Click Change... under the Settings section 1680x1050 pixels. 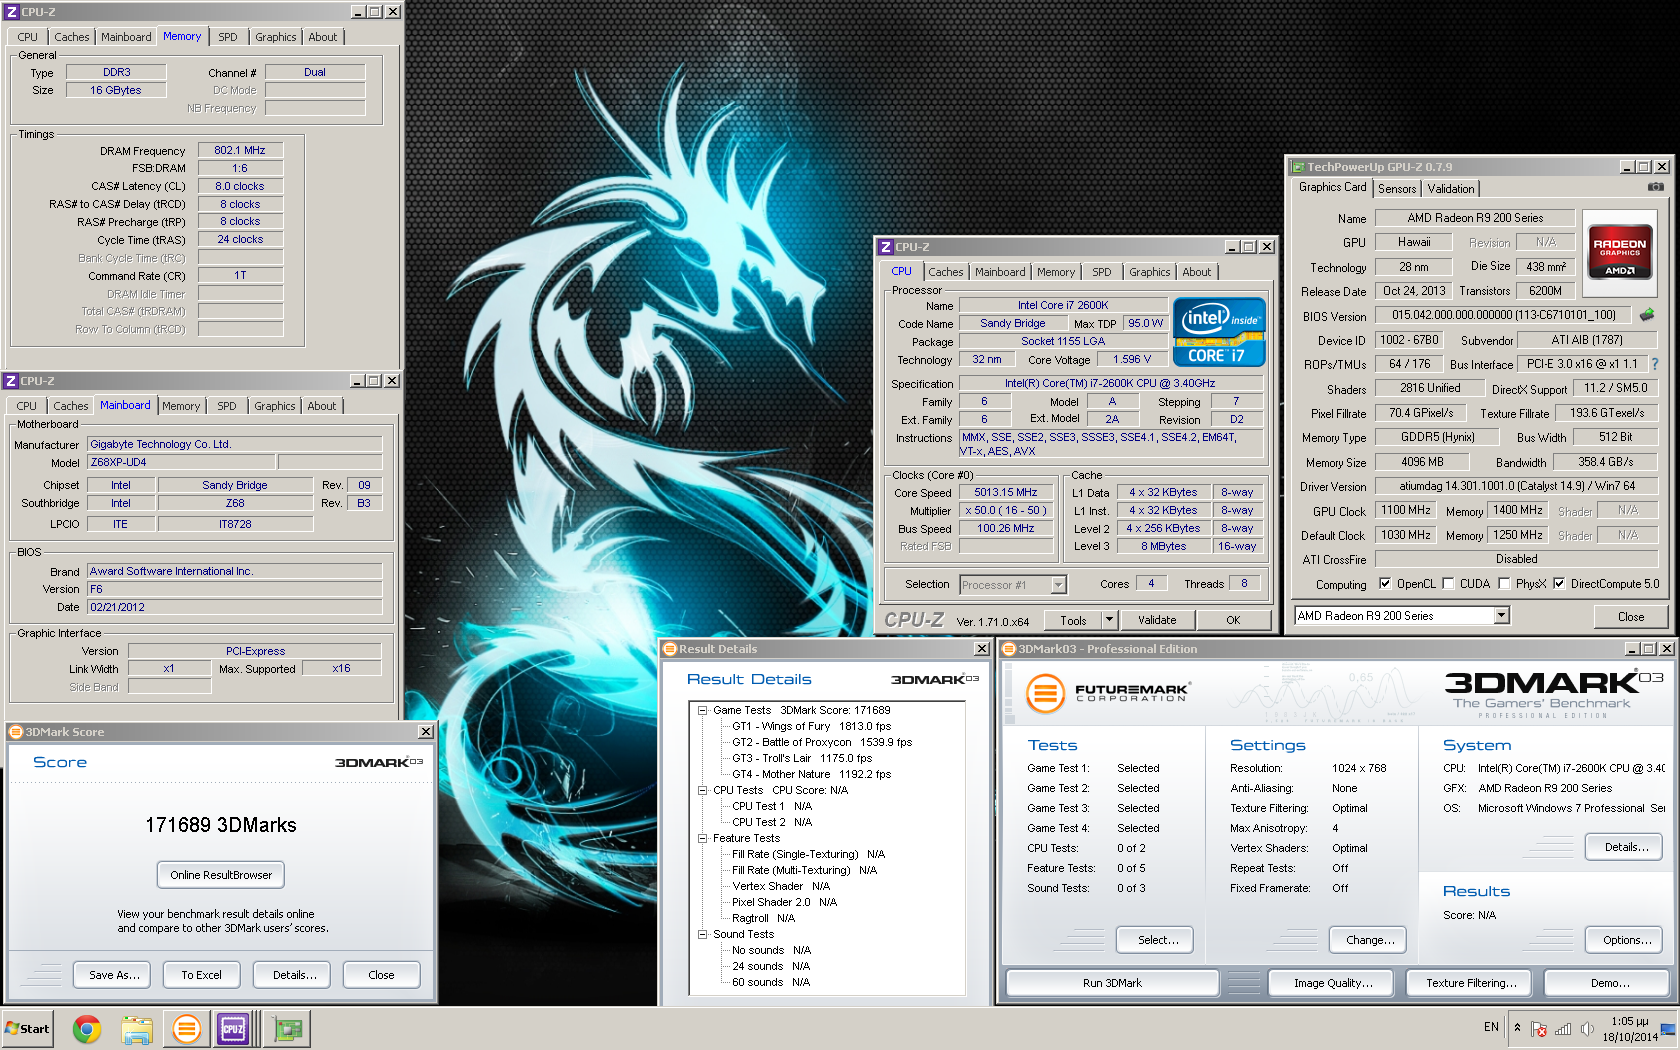[1369, 940]
